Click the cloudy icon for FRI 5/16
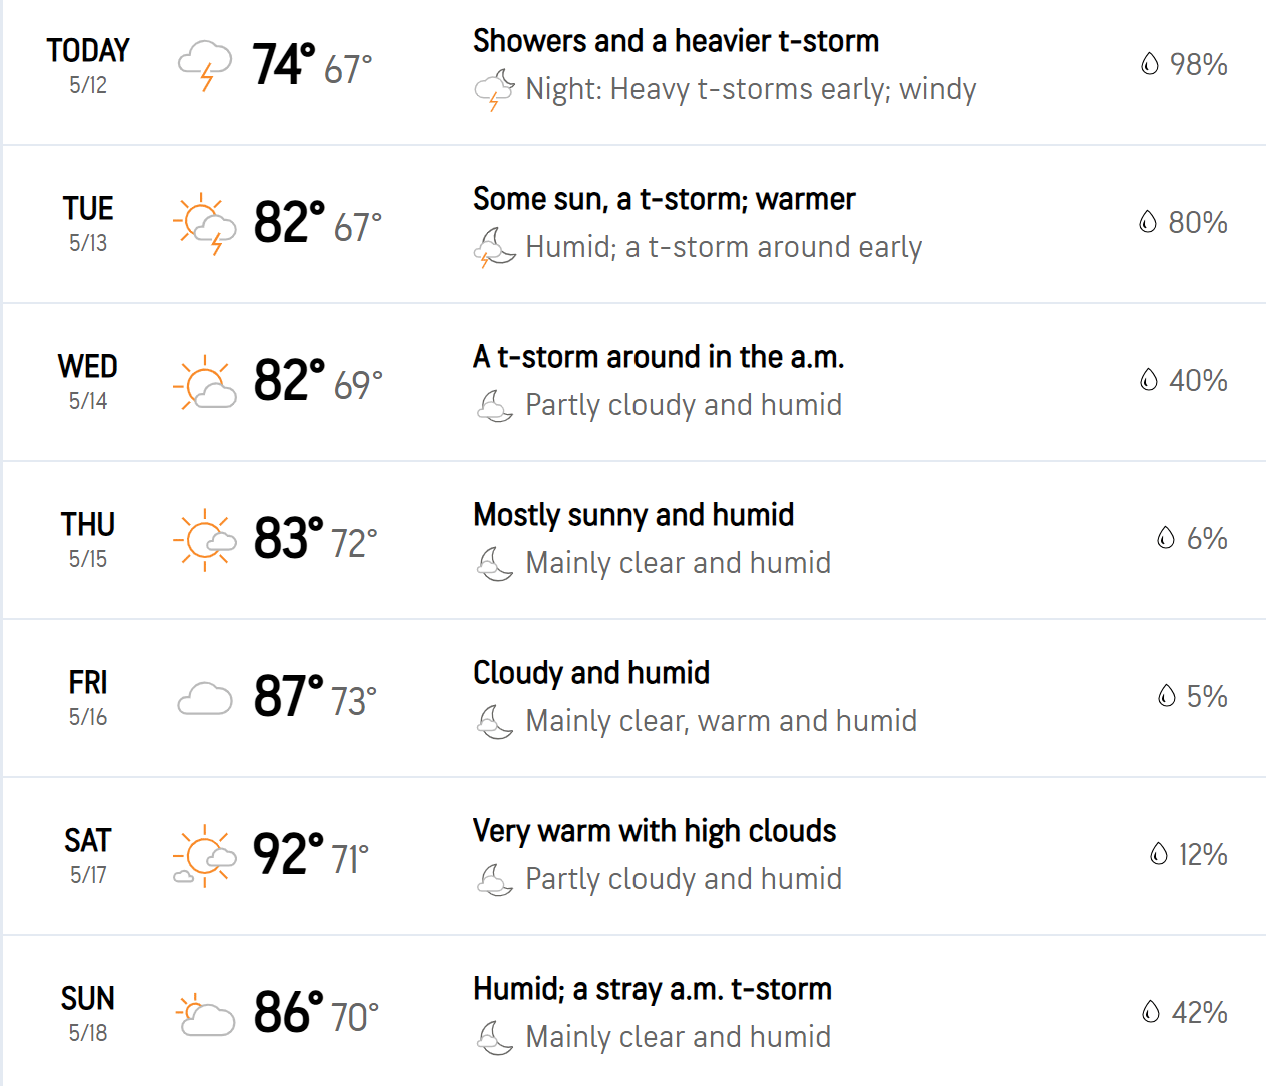 [205, 698]
